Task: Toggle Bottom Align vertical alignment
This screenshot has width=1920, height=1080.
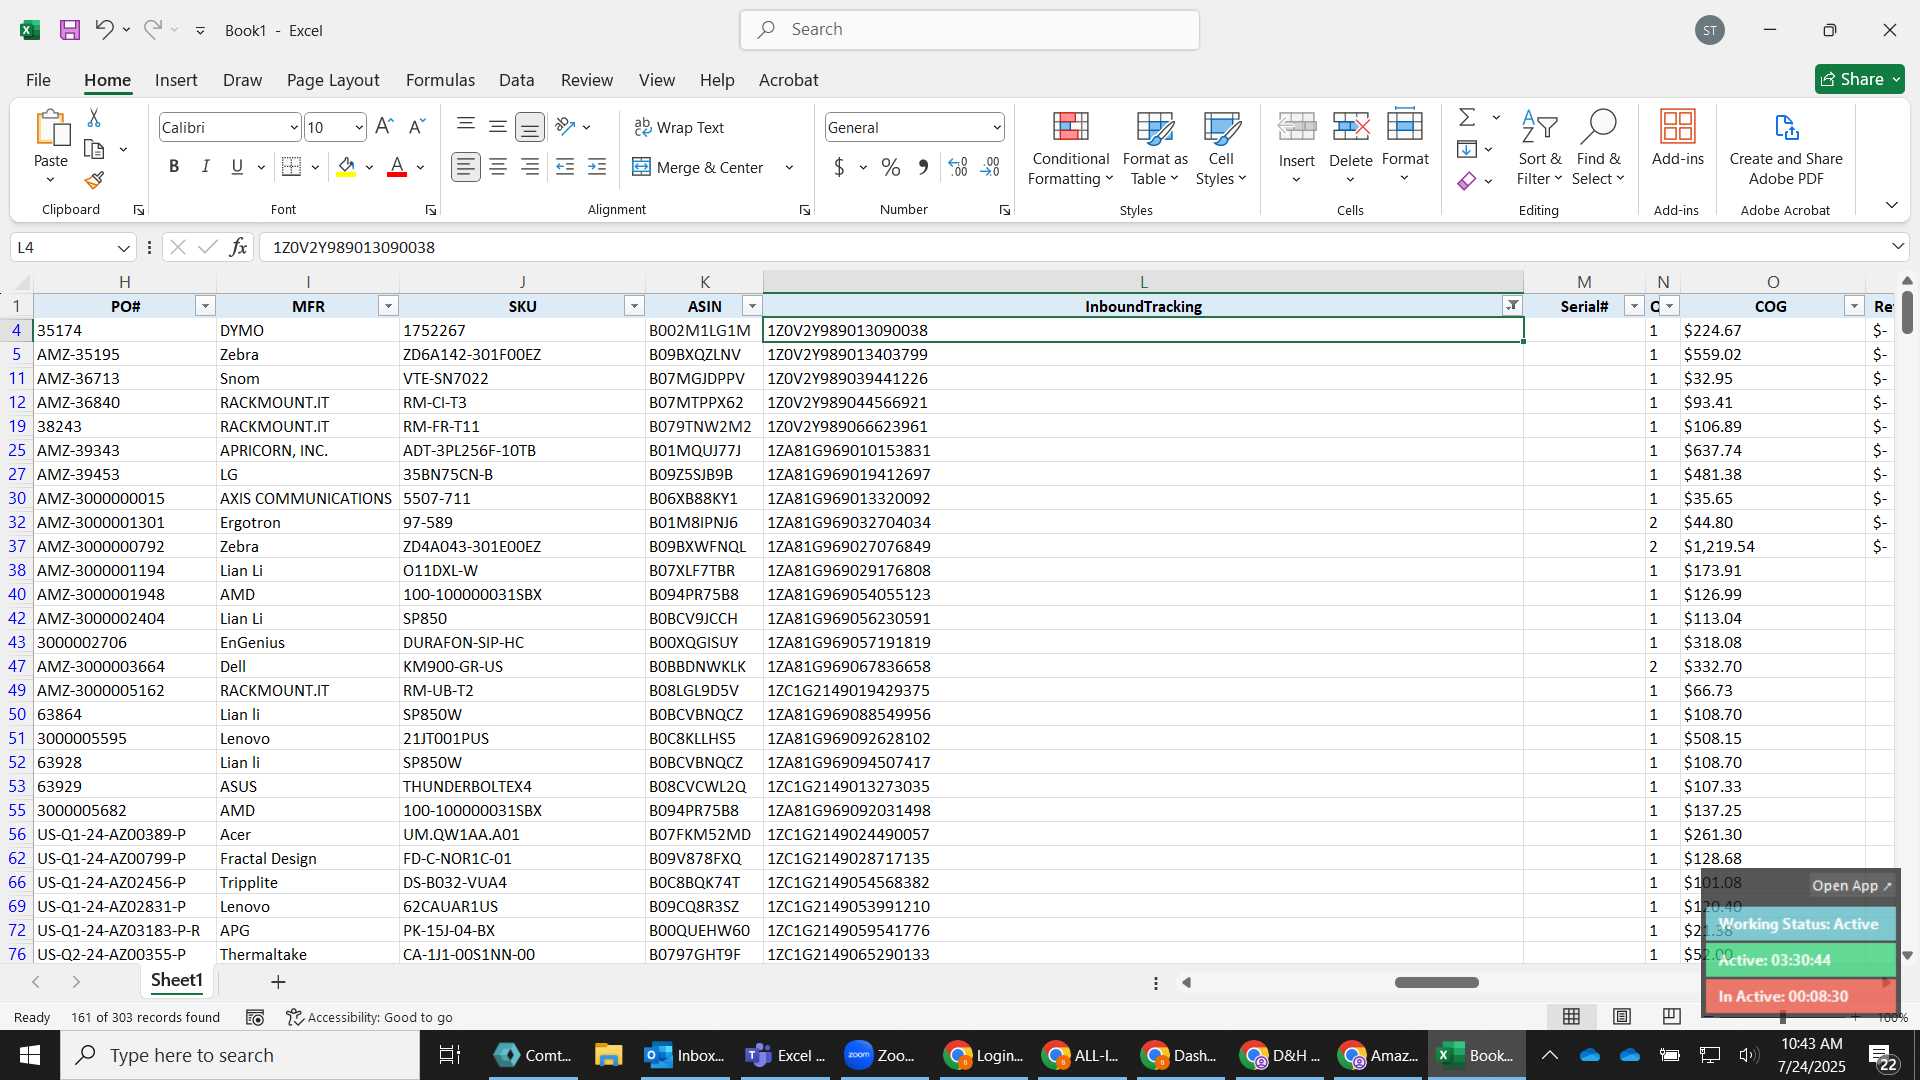Action: (530, 127)
